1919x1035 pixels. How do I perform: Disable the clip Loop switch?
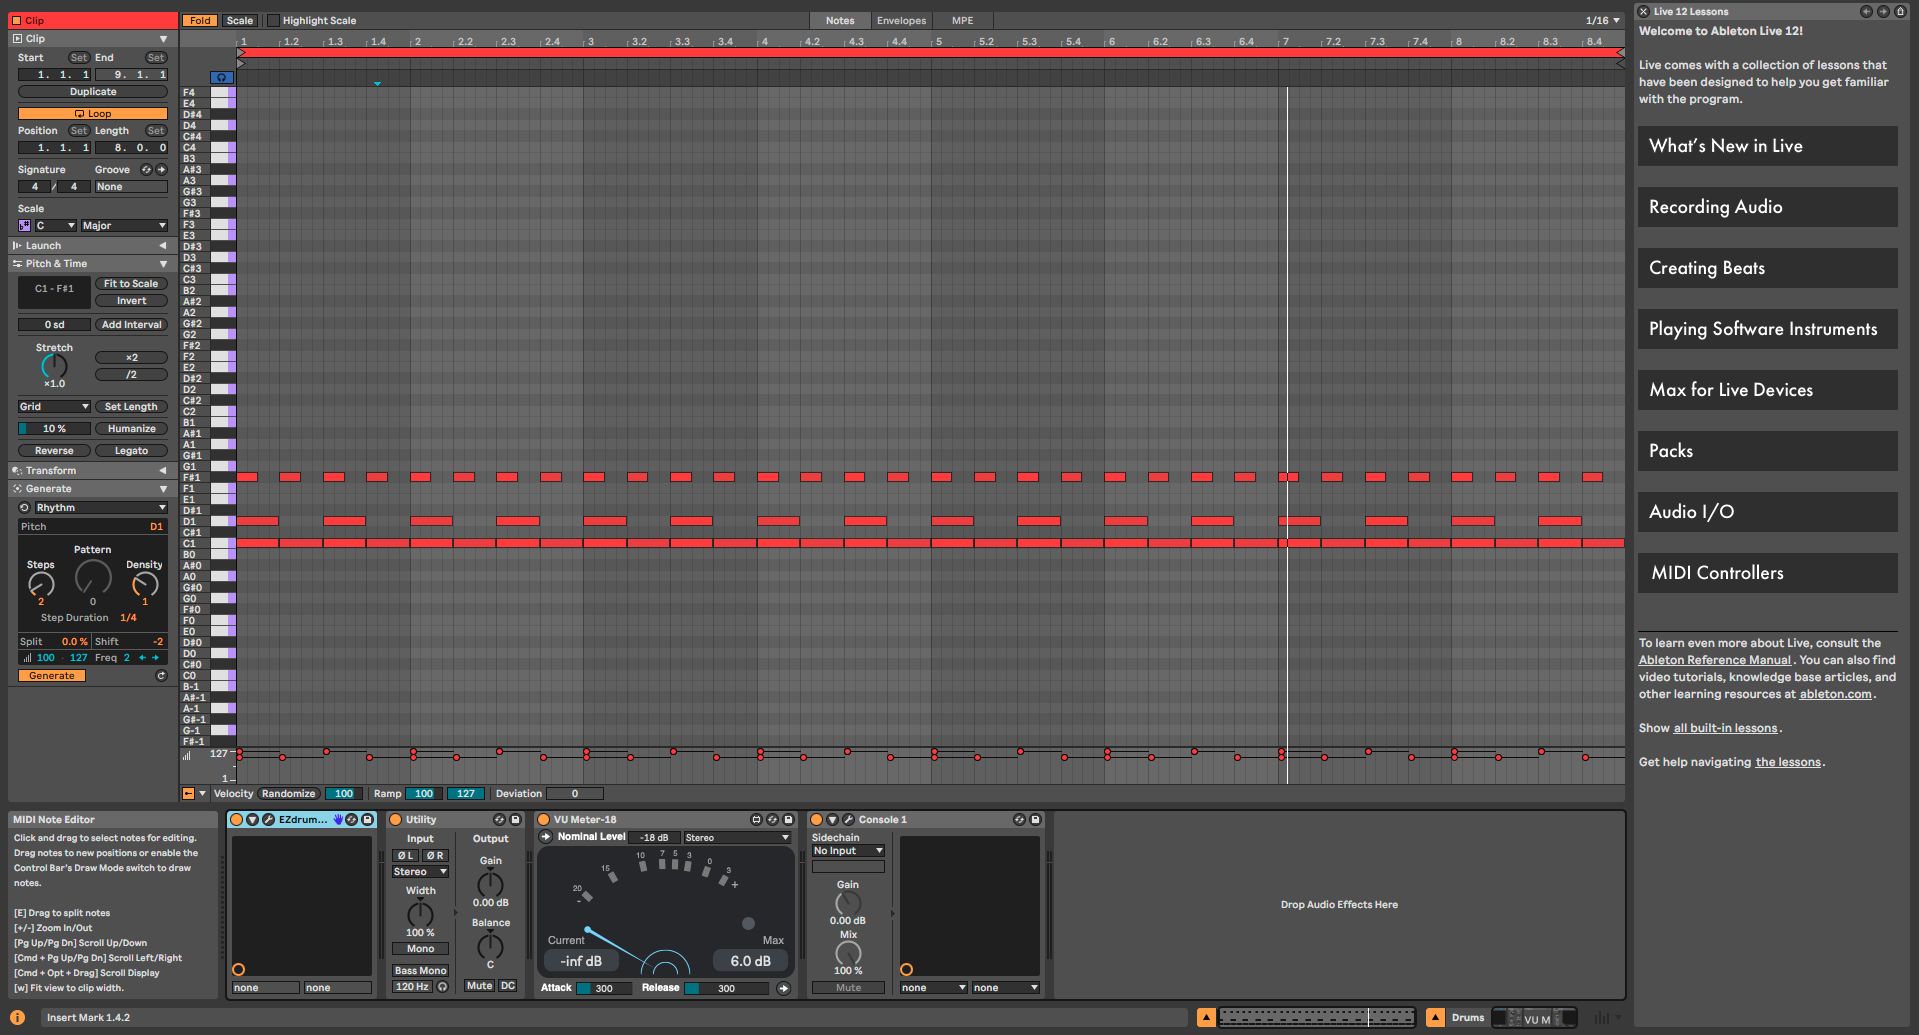[93, 114]
